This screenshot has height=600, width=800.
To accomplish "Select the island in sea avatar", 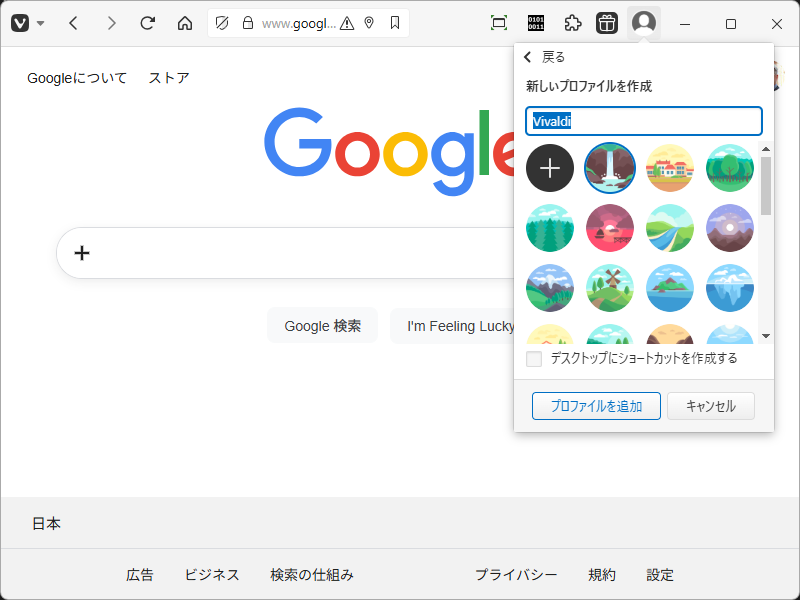I will (x=670, y=288).
